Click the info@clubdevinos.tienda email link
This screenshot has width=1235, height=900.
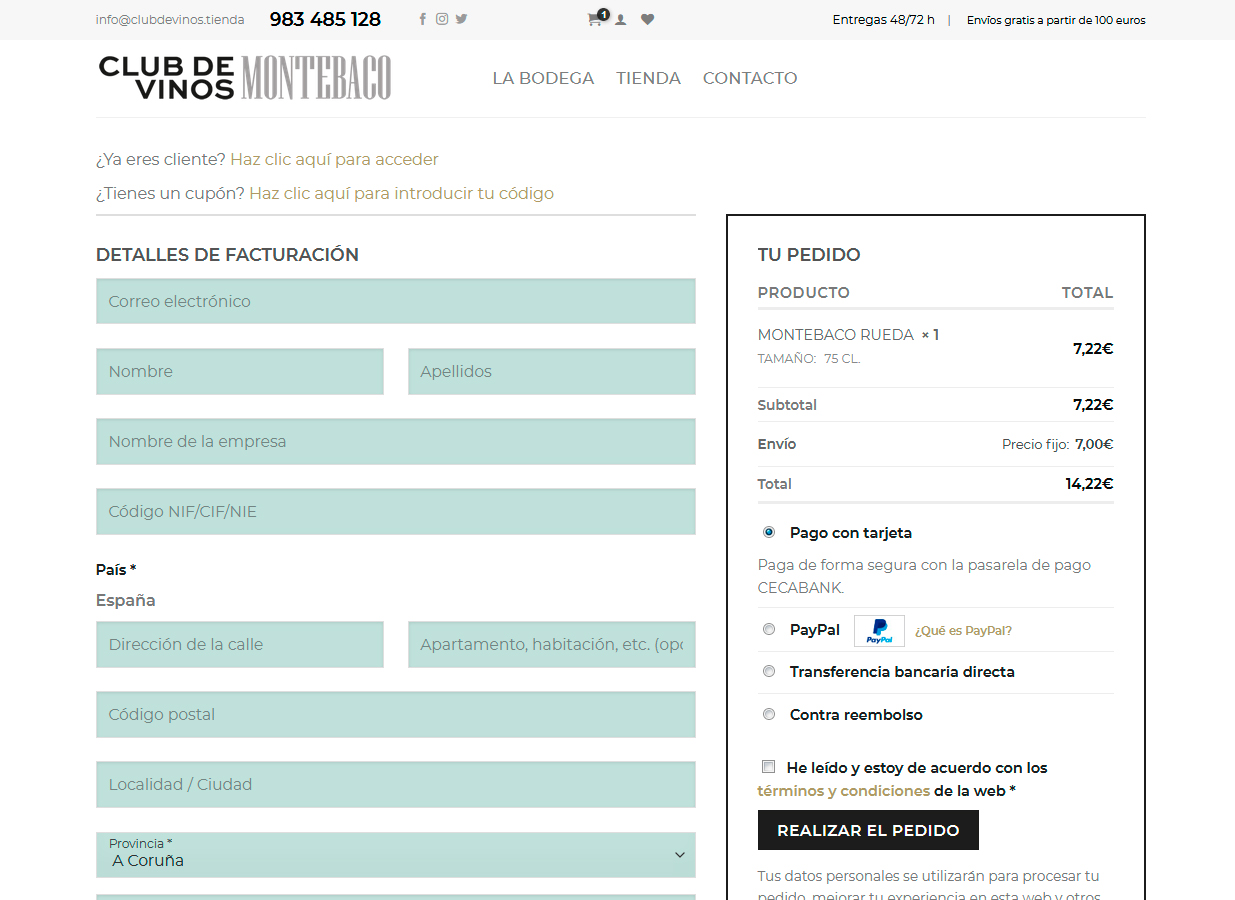170,20
